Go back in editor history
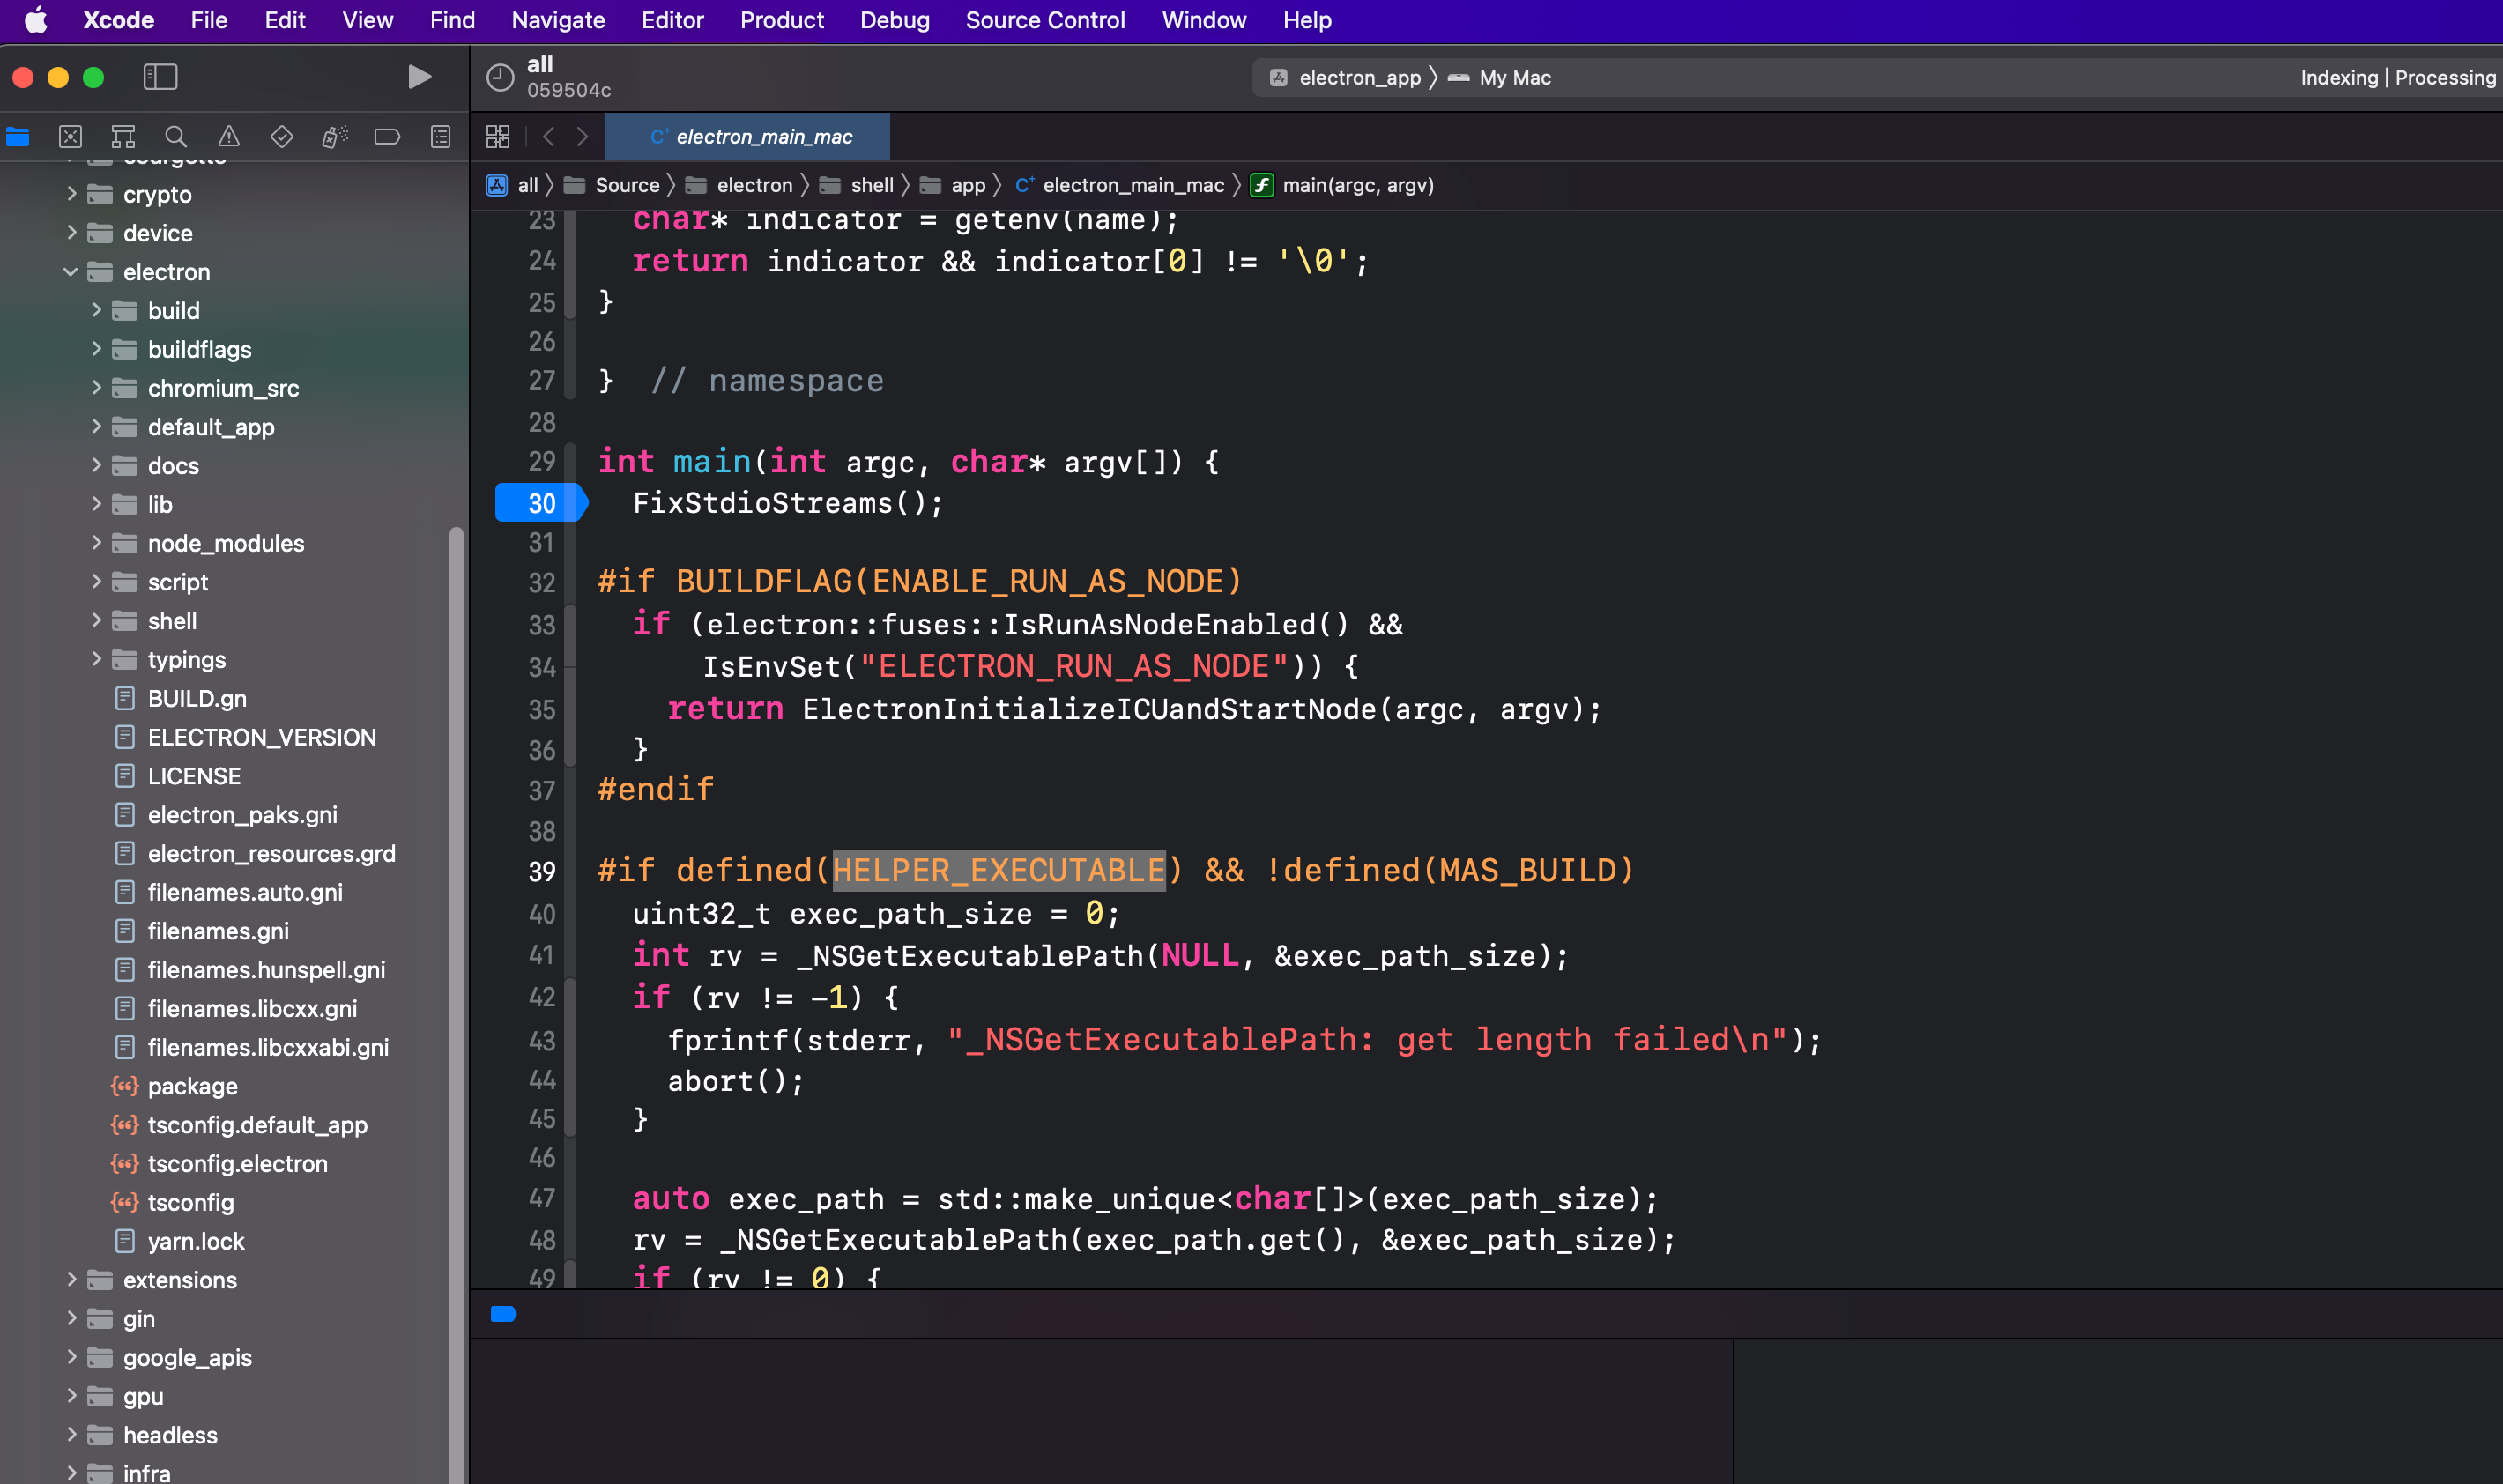The image size is (2503, 1484). tap(548, 137)
